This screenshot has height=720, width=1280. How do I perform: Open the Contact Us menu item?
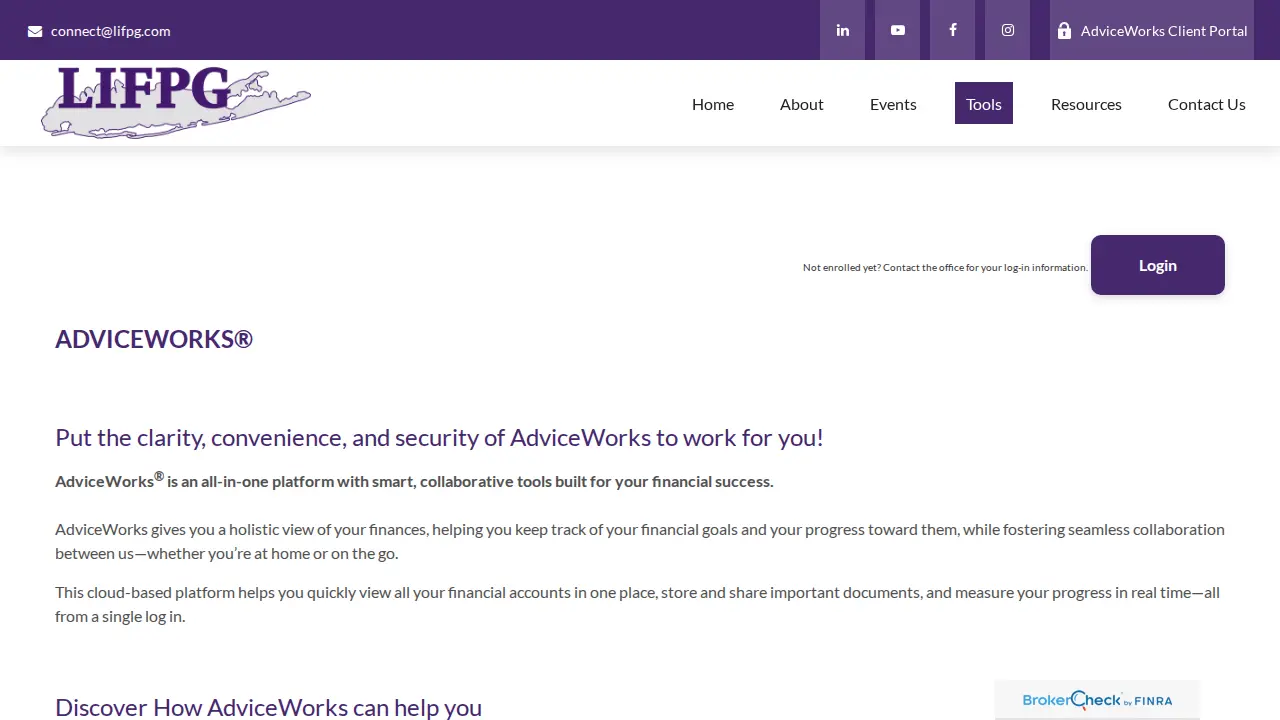1207,104
